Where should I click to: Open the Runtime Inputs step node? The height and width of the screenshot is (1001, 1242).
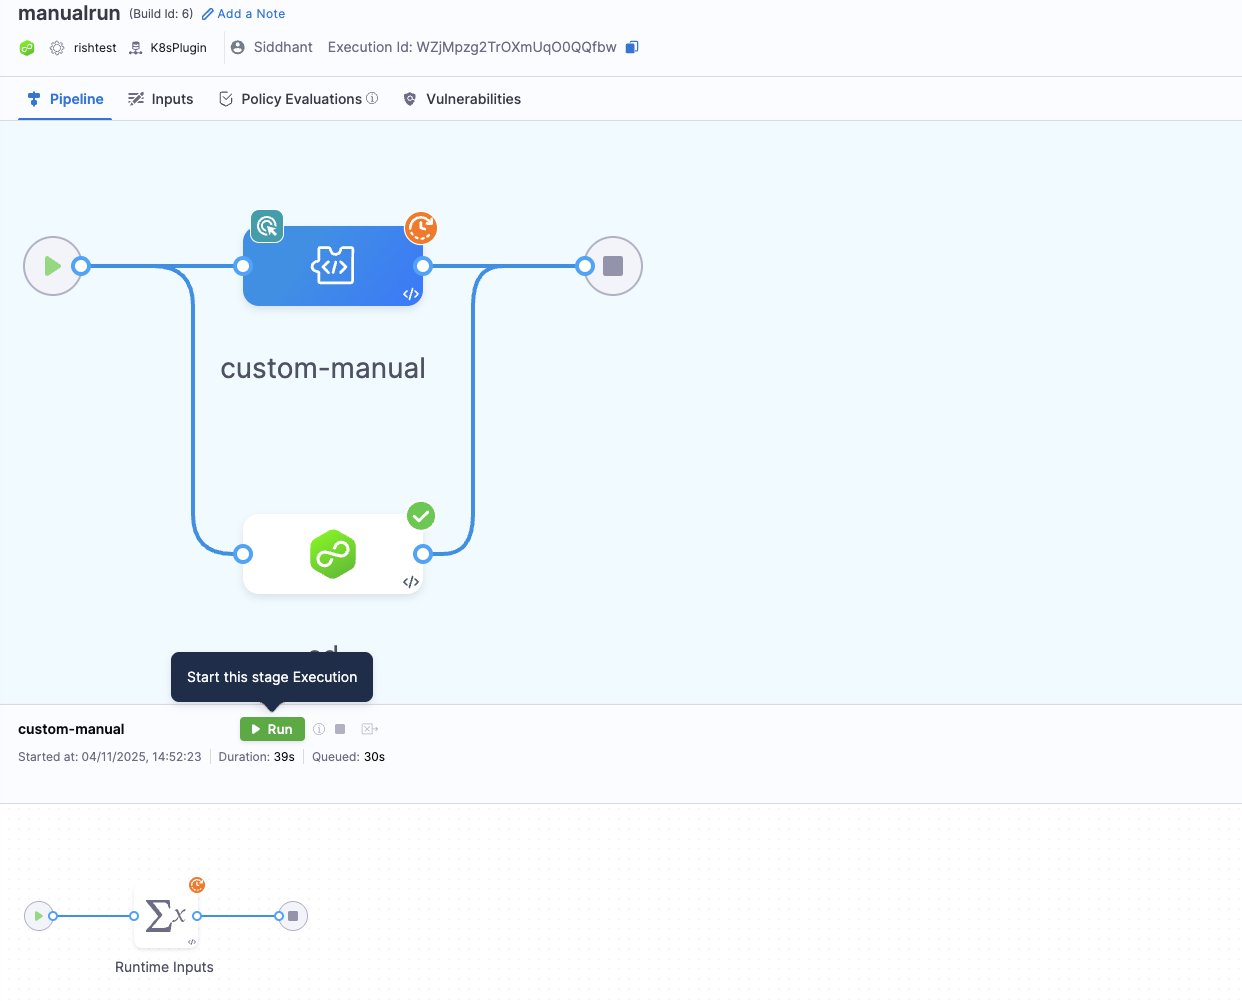click(165, 916)
